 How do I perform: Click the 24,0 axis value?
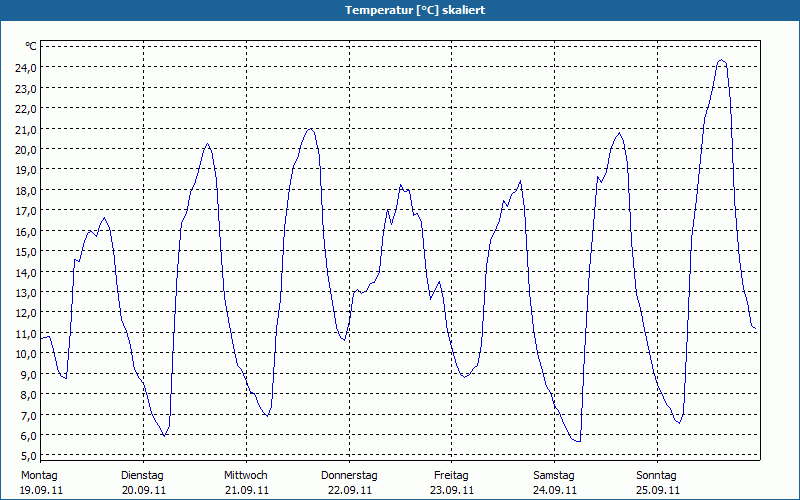(x=26, y=68)
